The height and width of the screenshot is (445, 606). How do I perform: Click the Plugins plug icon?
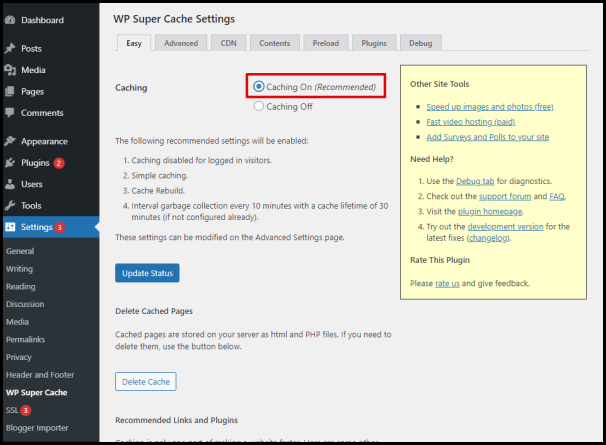pos(10,163)
